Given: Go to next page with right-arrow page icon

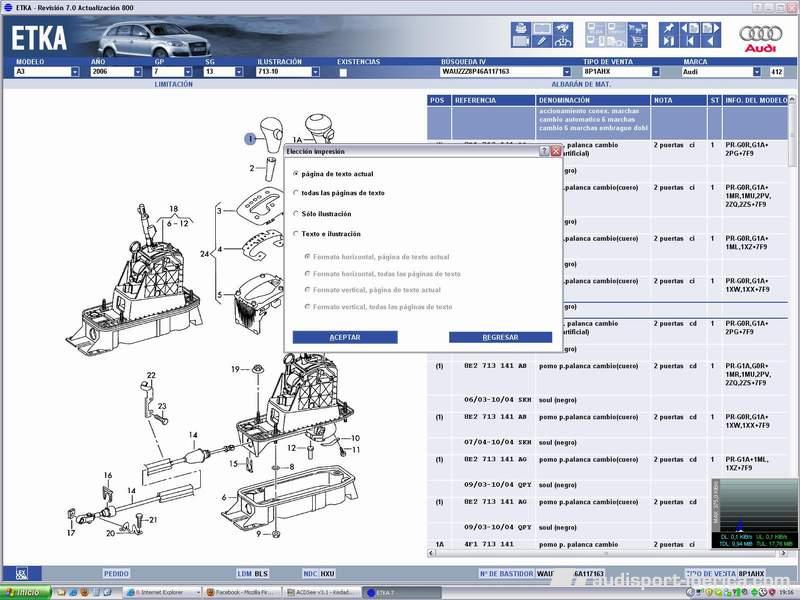Looking at the screenshot, I should click(x=711, y=28).
